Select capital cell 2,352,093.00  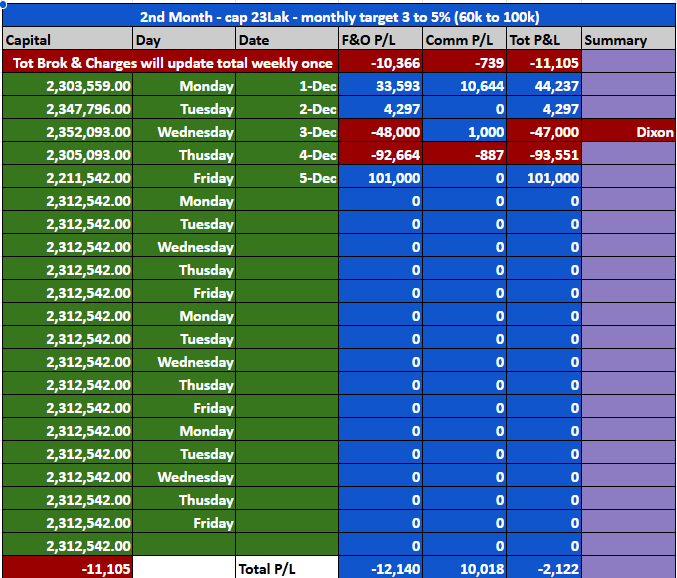click(x=68, y=132)
